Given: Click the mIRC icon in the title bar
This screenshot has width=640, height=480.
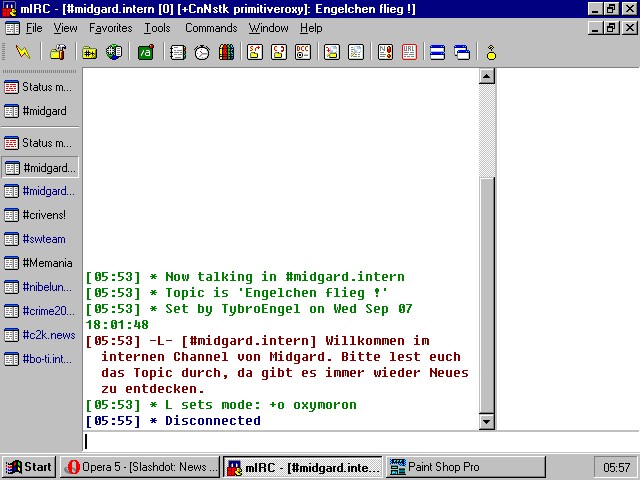Looking at the screenshot, I should (9, 9).
